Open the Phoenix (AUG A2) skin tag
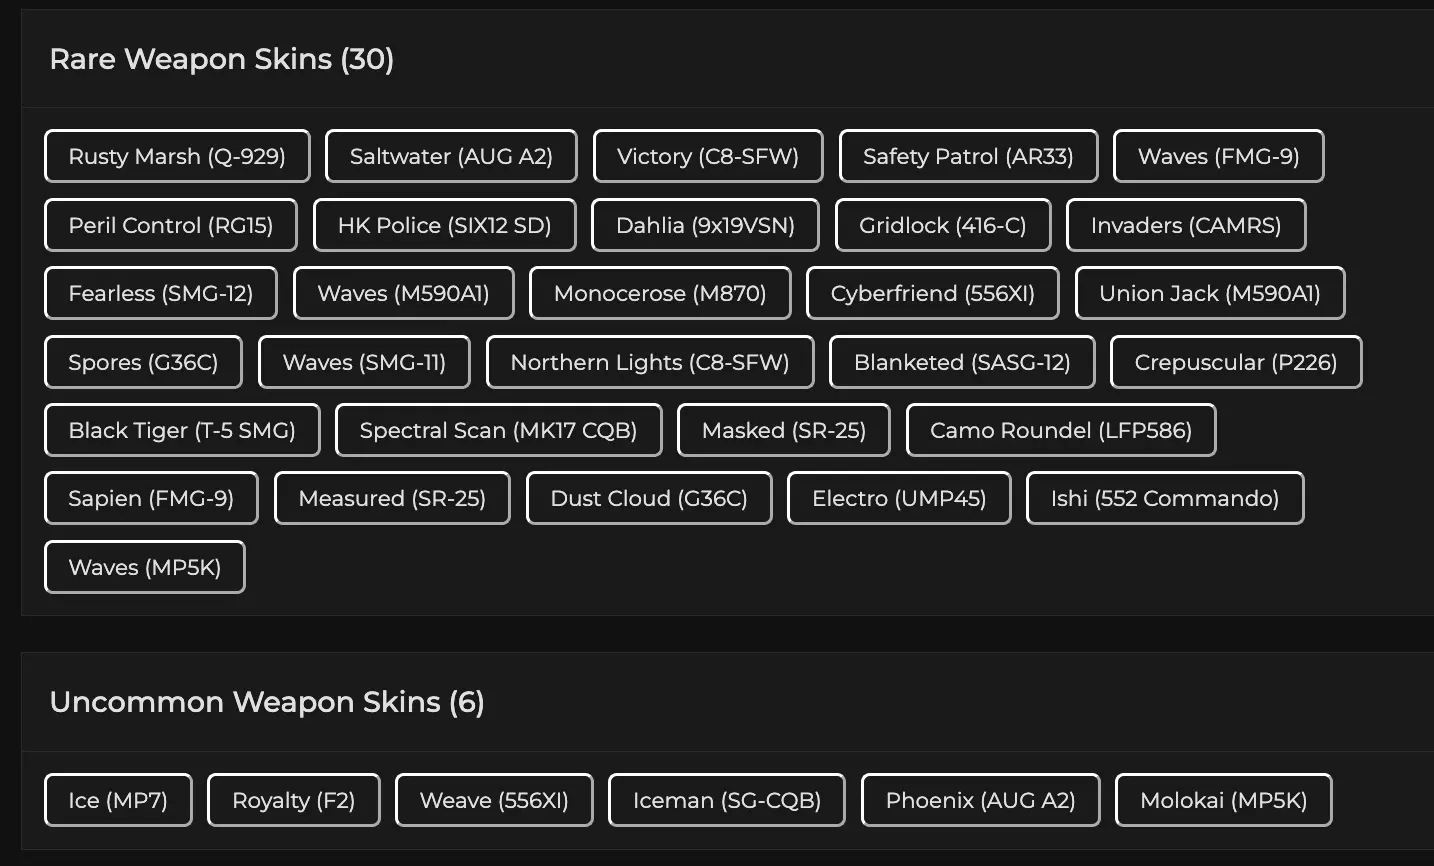The width and height of the screenshot is (1434, 866). coord(980,800)
